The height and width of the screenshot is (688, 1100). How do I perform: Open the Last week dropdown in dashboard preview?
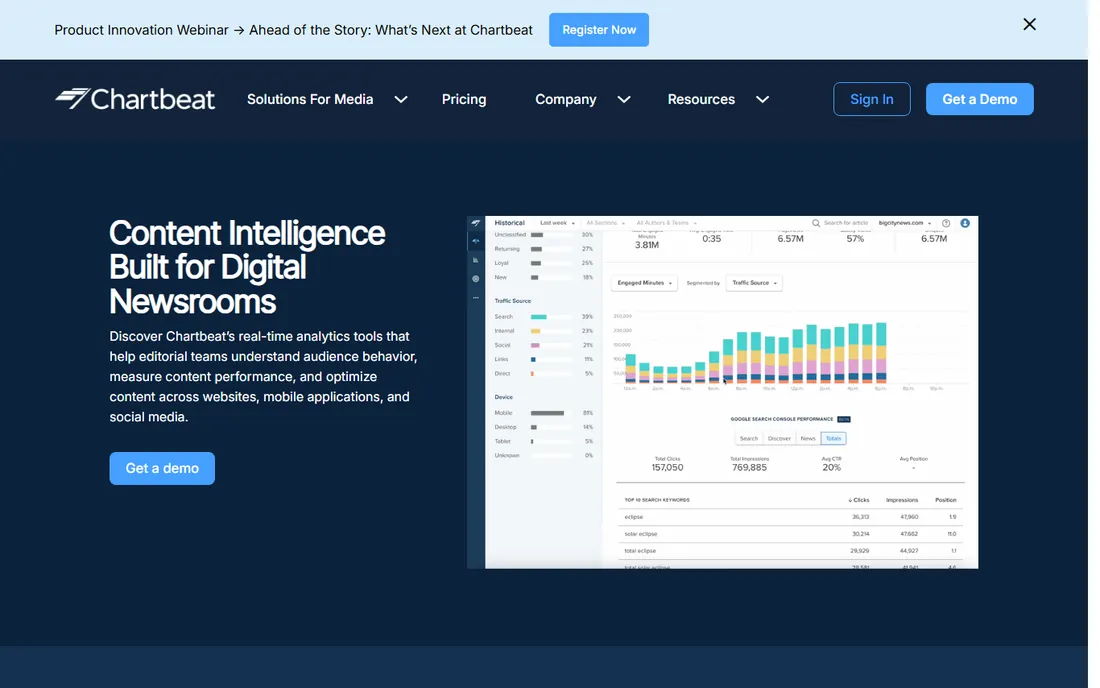tap(557, 223)
